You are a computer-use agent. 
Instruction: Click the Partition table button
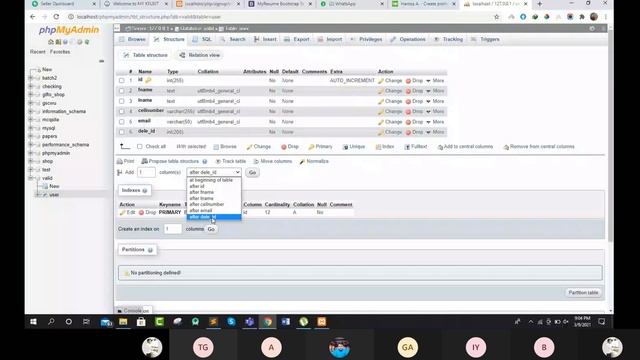pos(583,293)
